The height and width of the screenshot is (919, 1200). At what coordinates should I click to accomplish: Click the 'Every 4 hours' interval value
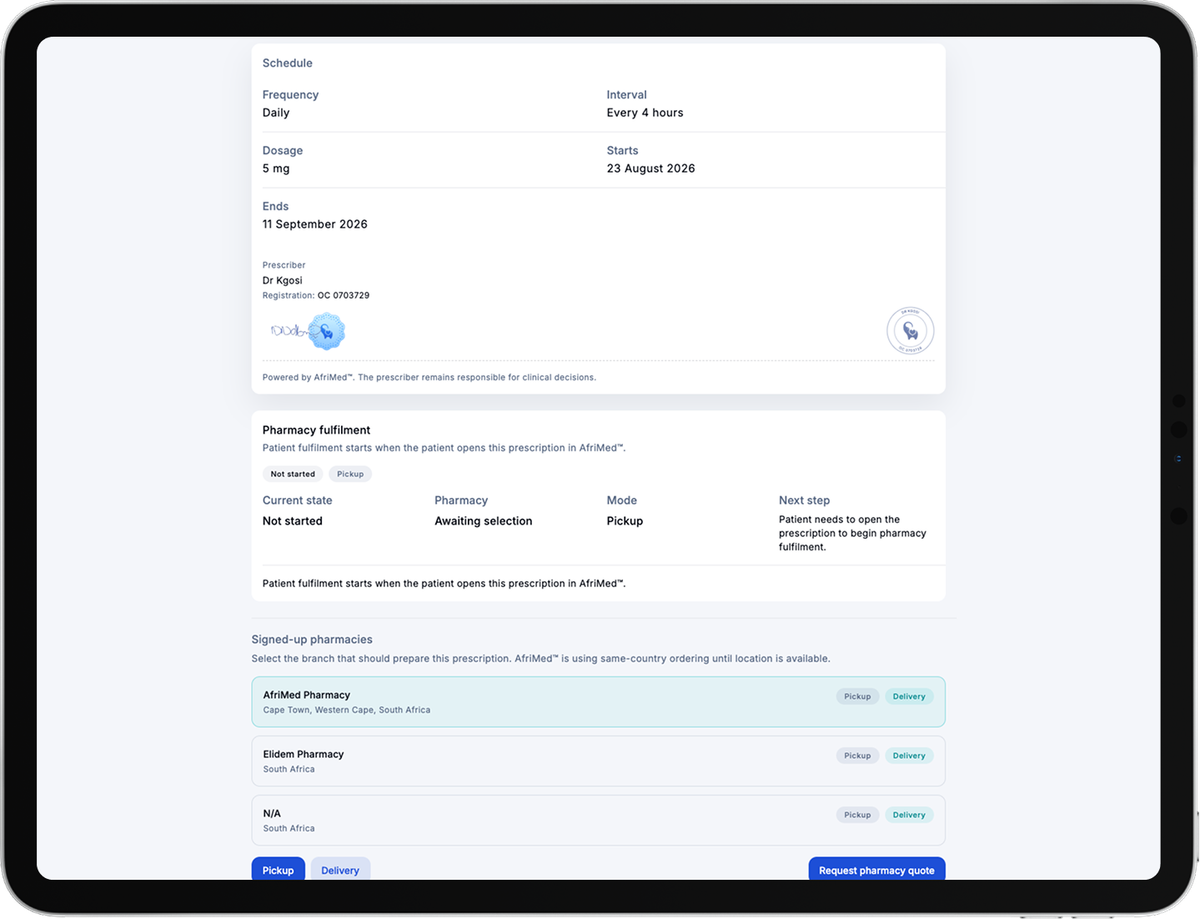click(x=645, y=113)
